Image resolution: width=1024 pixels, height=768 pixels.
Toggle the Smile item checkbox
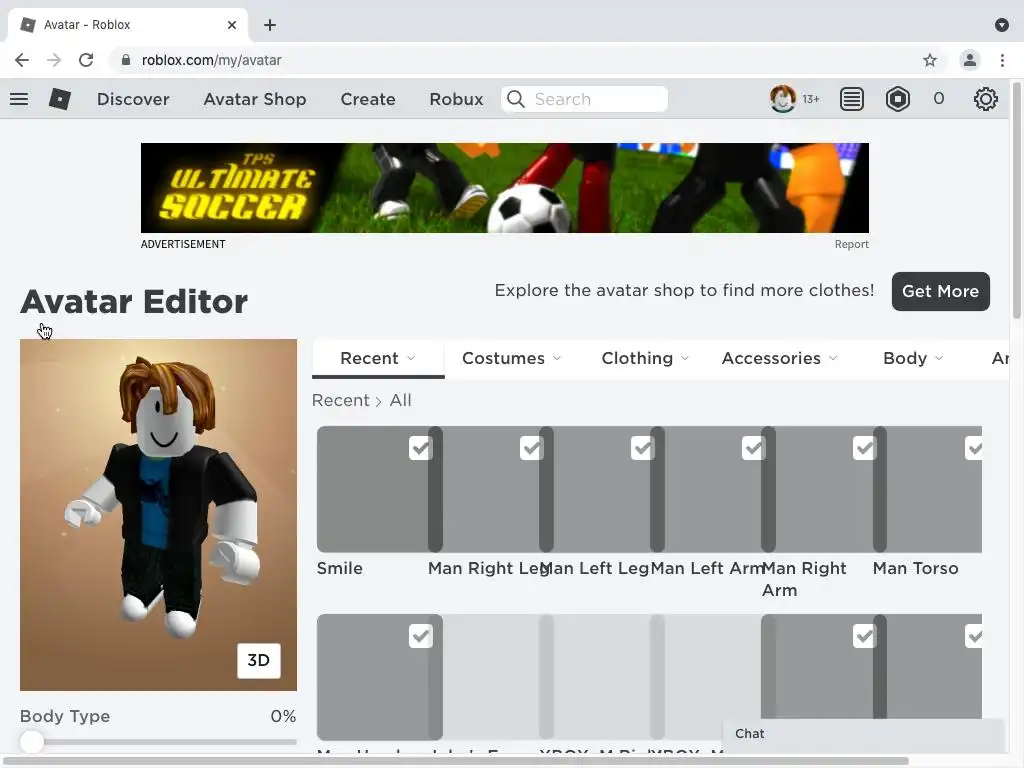tap(421, 449)
